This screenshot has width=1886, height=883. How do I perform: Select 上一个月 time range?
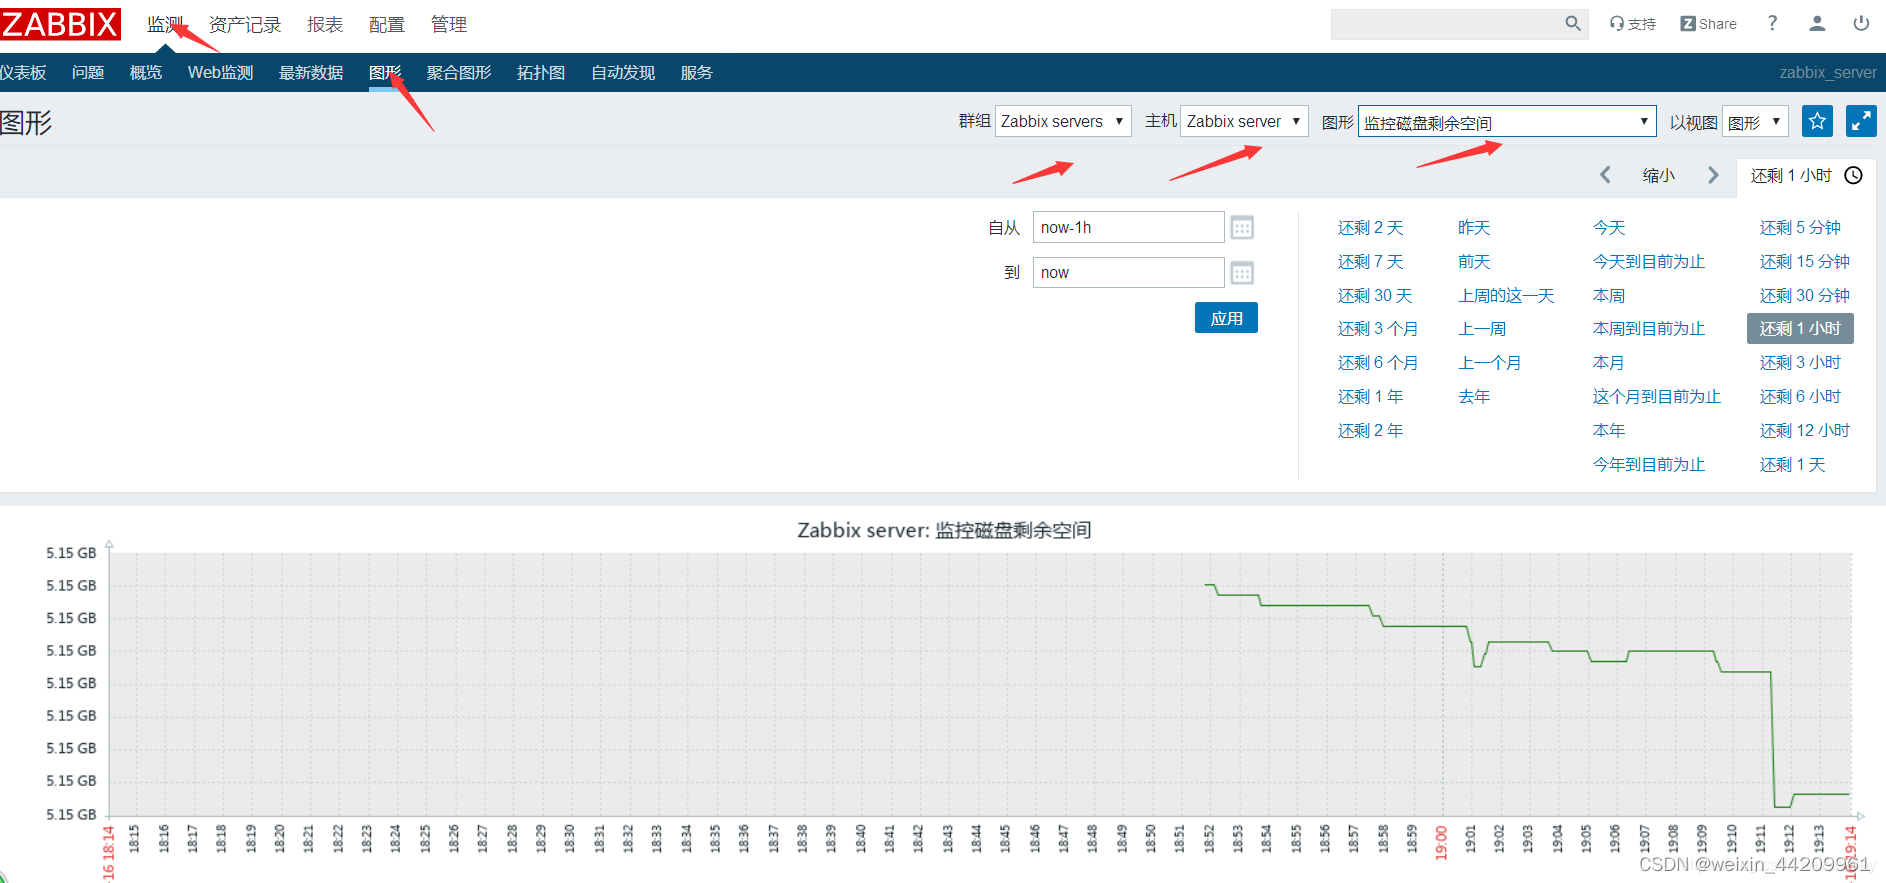[1490, 363]
